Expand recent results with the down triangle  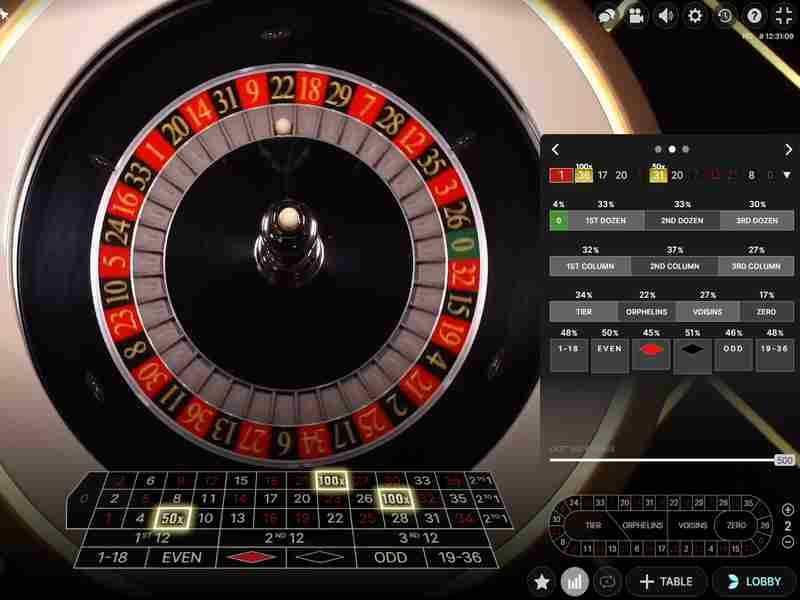[787, 175]
